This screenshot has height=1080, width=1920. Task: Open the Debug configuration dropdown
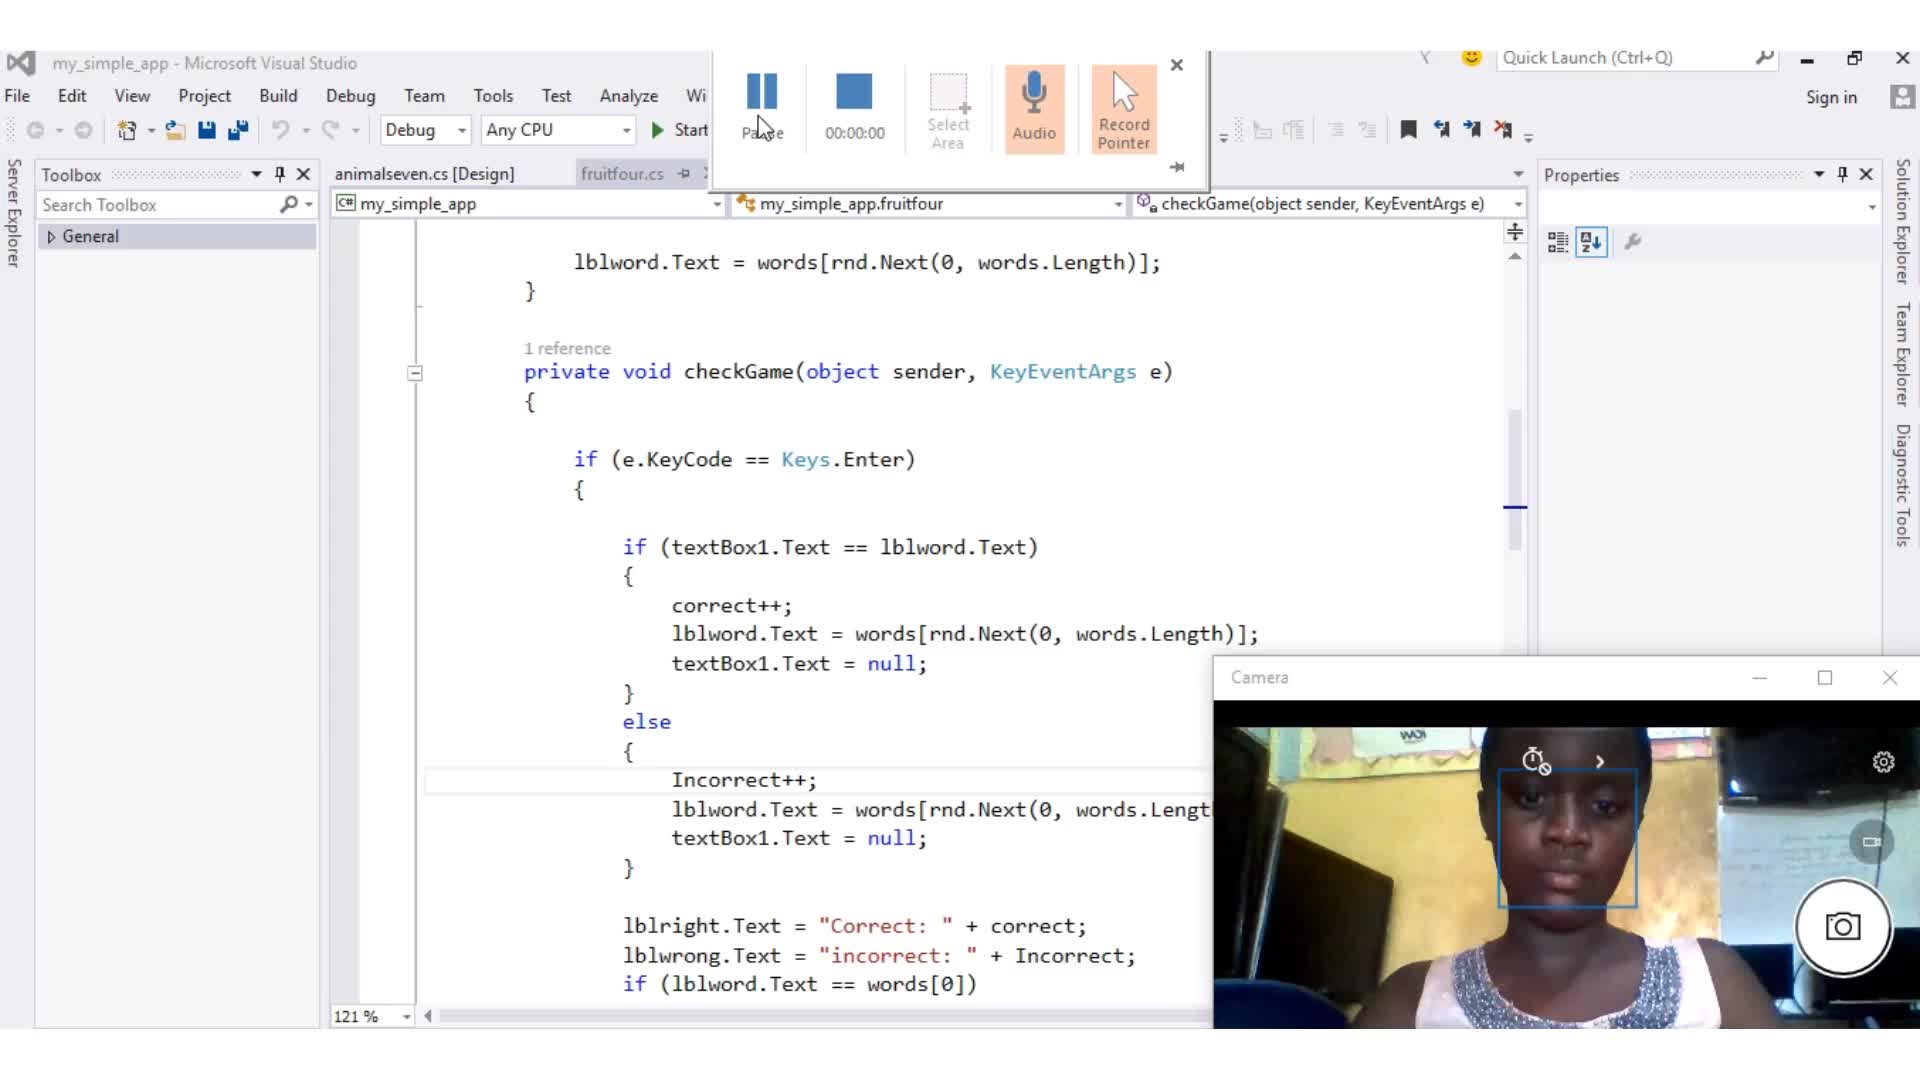pos(426,130)
